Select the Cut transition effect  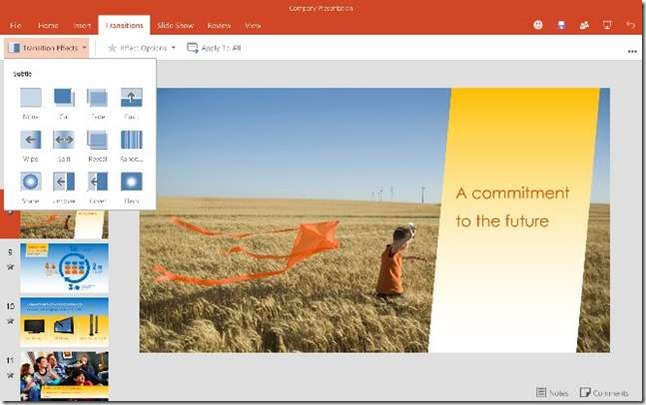point(64,98)
